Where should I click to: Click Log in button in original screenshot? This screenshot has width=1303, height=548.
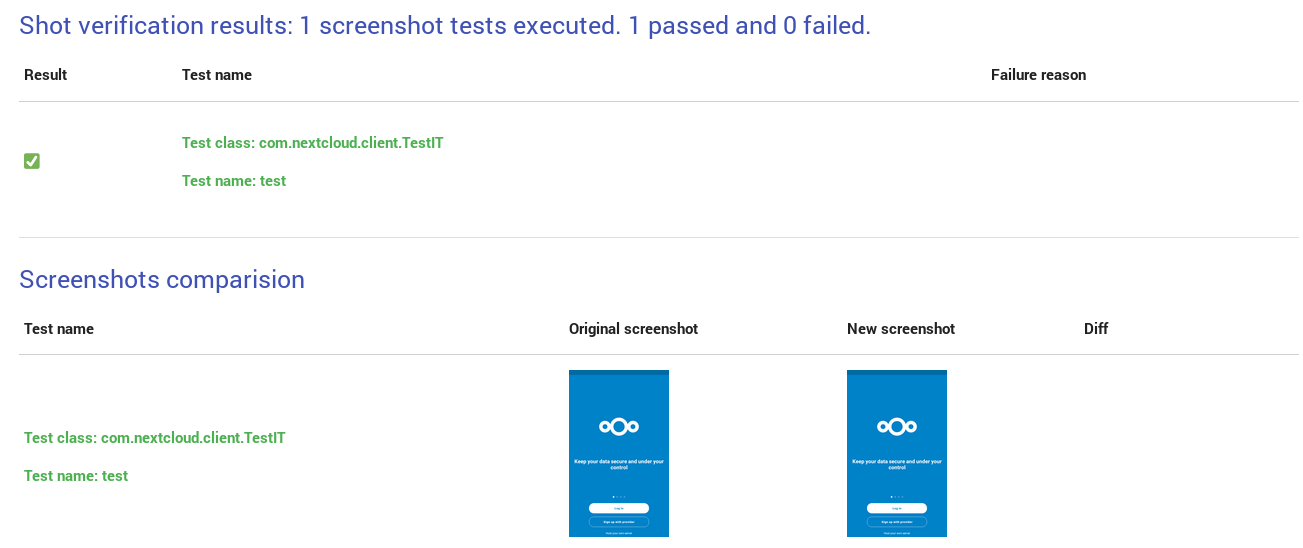pos(619,508)
